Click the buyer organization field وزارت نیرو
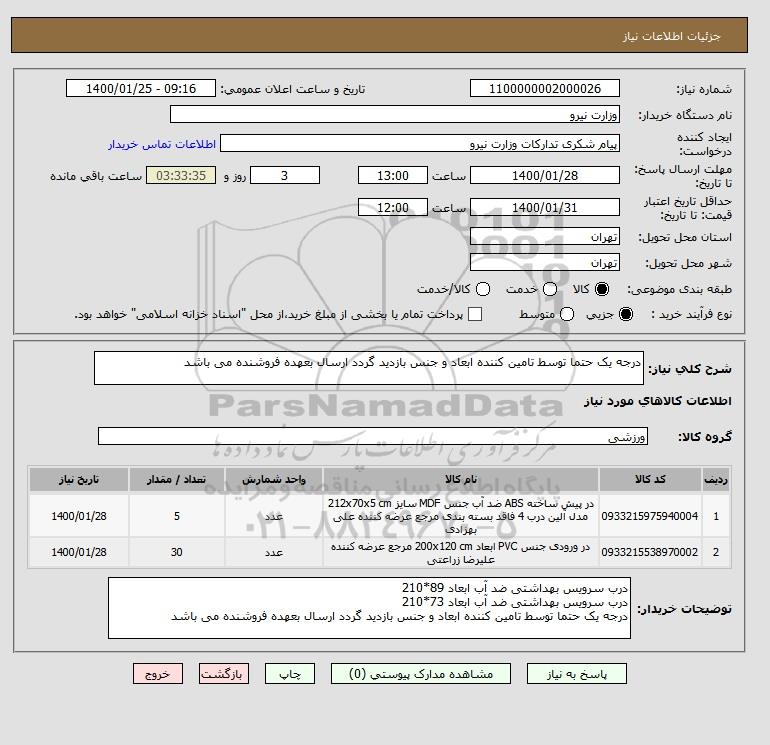The image size is (770, 745). coord(395,114)
